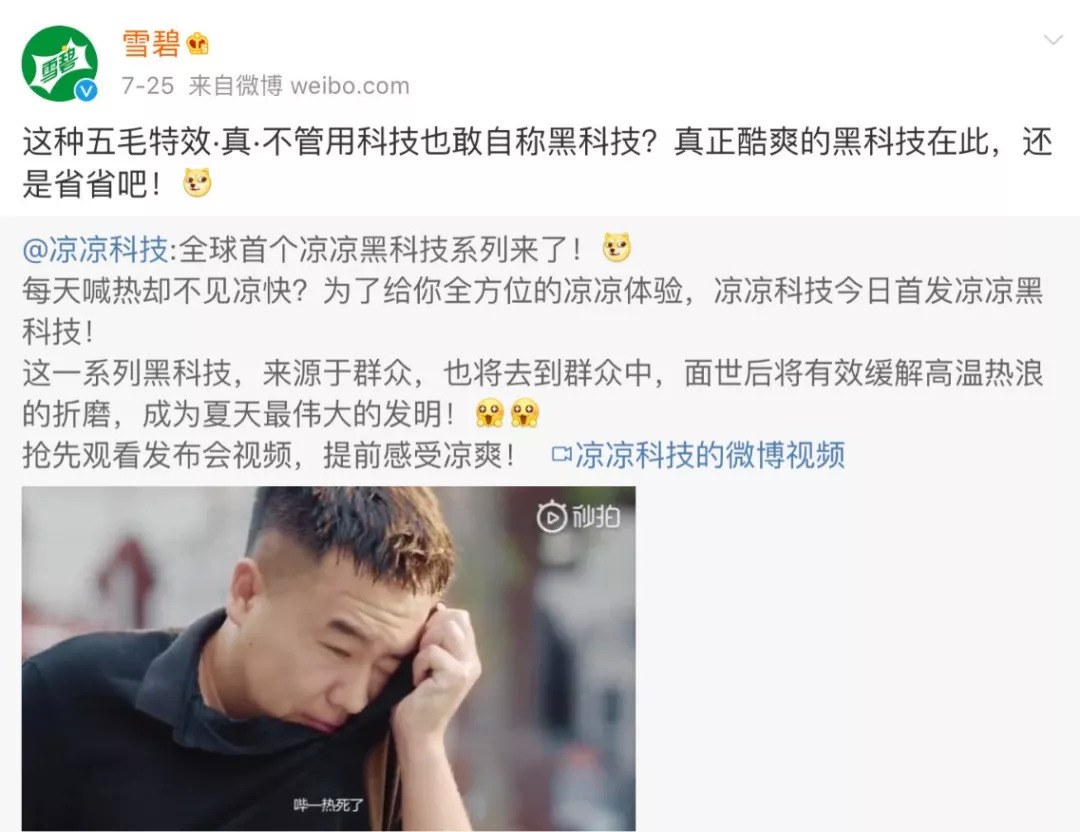The height and width of the screenshot is (832, 1080).
Task: Open the weibo.com source link
Action: point(350,86)
